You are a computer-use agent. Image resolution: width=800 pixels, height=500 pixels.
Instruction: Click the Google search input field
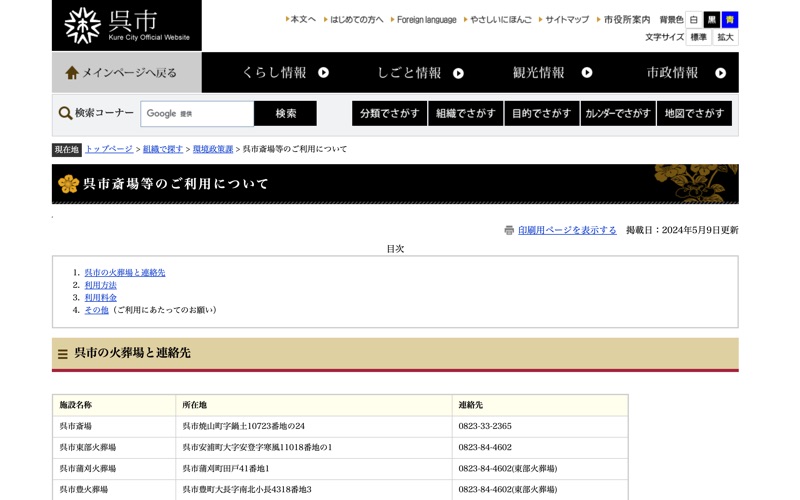click(197, 113)
